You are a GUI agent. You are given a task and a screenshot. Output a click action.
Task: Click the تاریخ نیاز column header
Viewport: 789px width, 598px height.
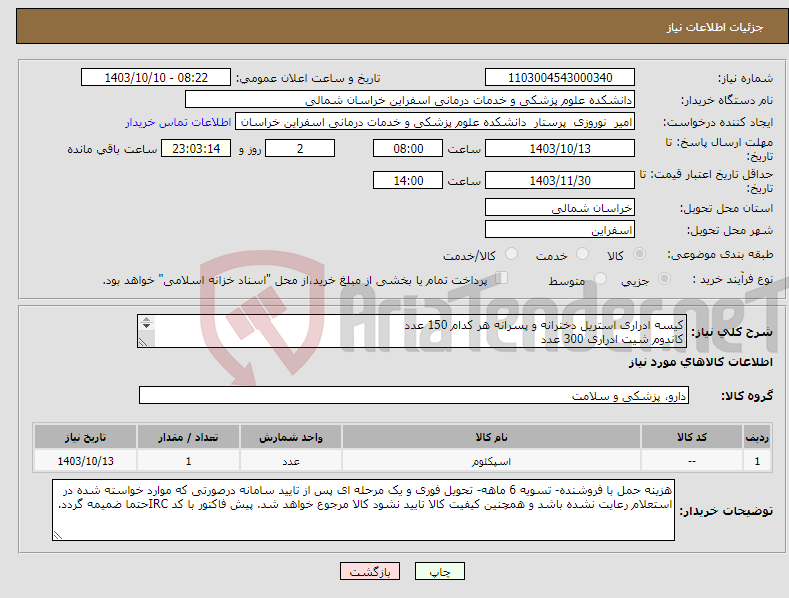(x=86, y=437)
